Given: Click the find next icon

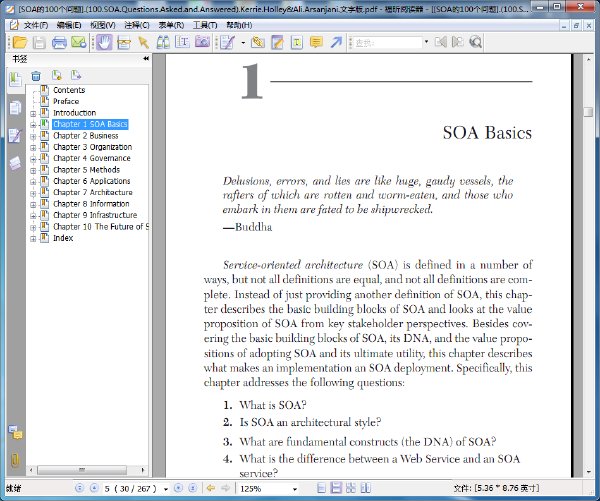Looking at the screenshot, I should tap(457, 42).
